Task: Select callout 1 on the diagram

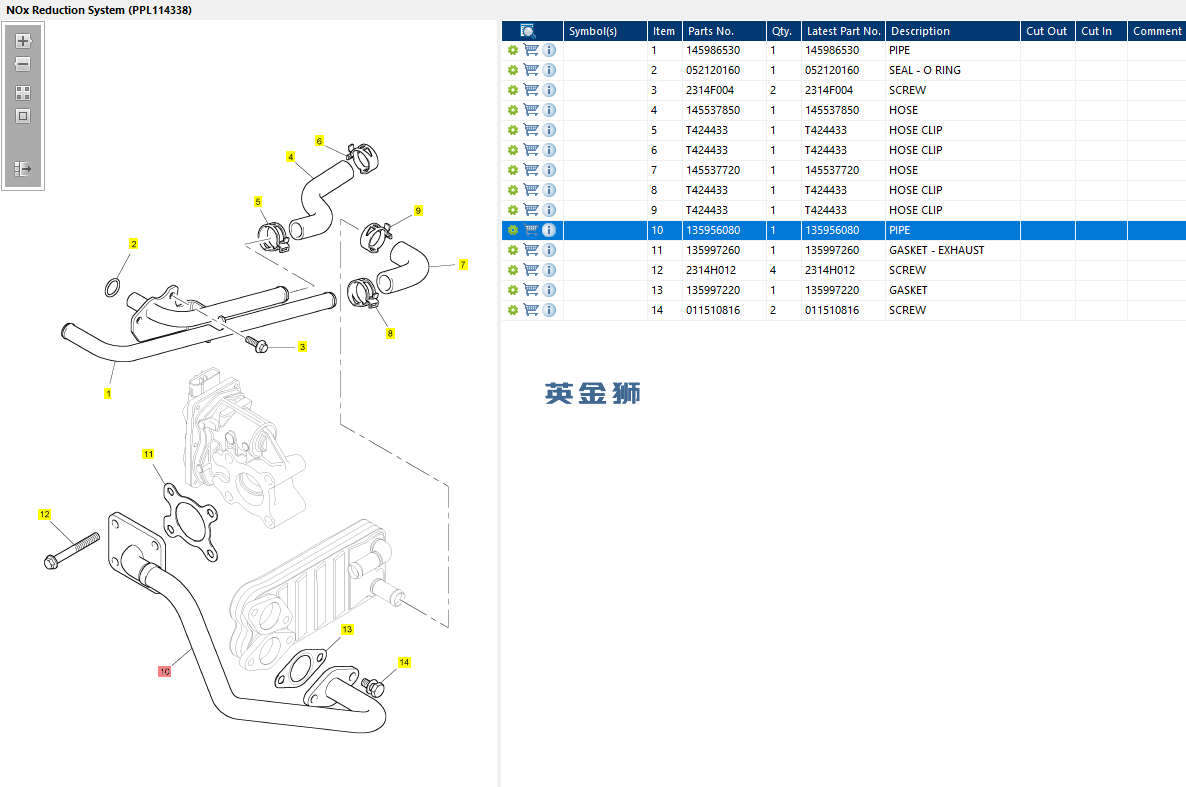Action: click(x=108, y=394)
